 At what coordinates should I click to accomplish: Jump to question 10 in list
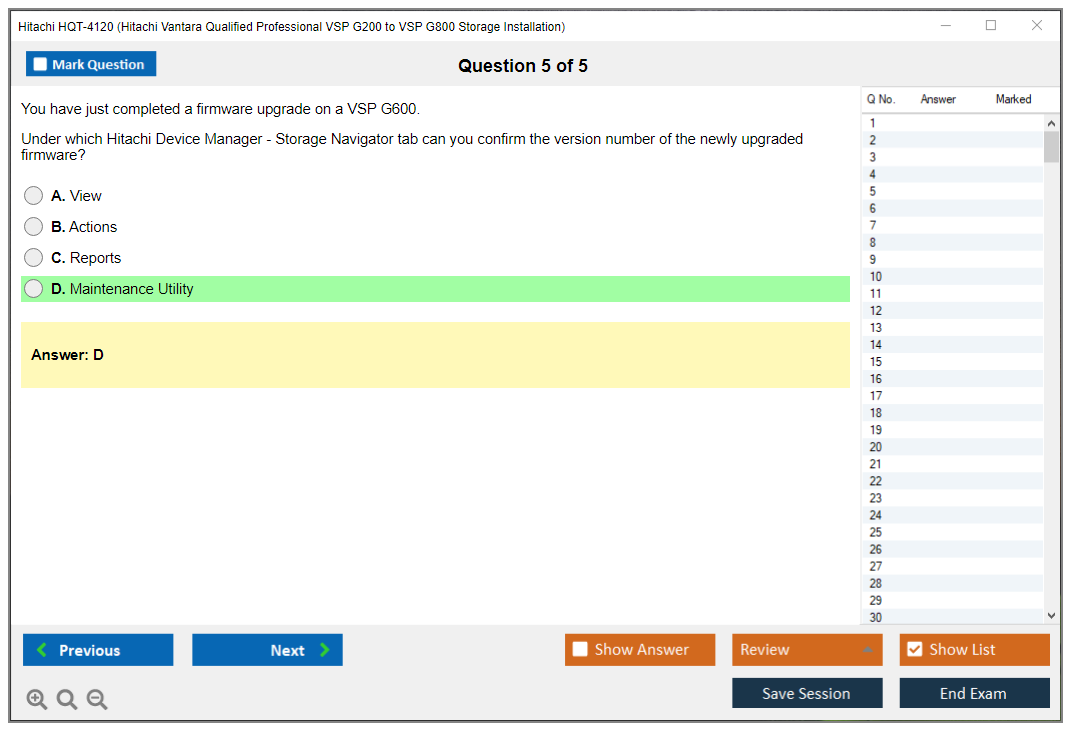(876, 277)
